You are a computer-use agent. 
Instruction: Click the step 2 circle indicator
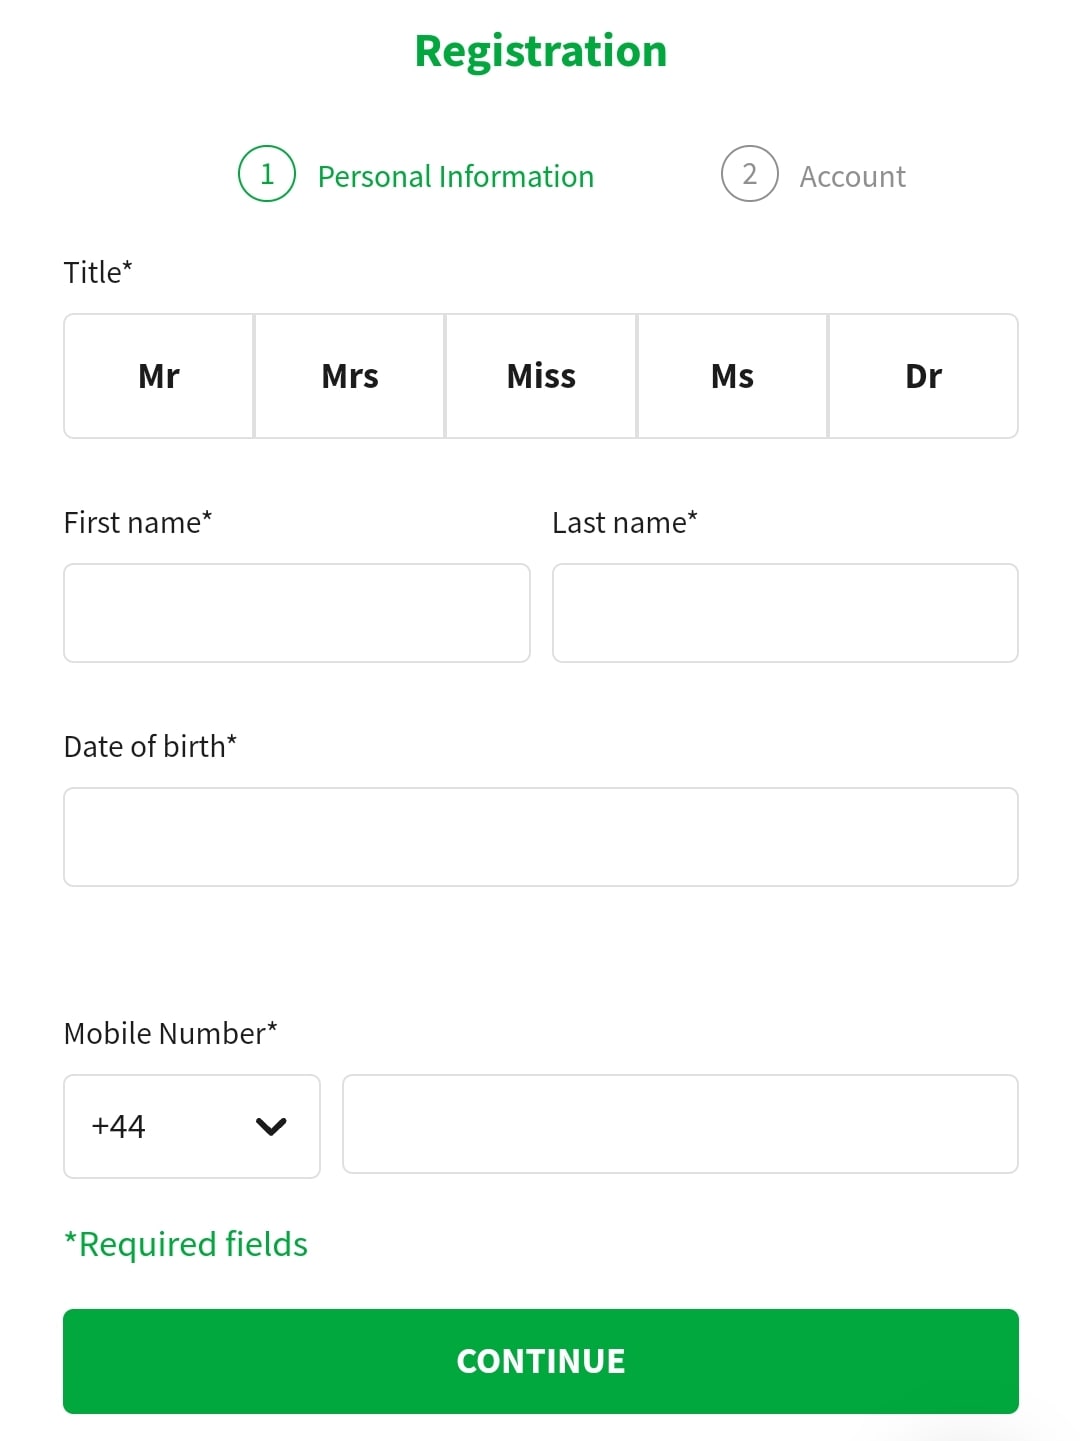tap(749, 173)
